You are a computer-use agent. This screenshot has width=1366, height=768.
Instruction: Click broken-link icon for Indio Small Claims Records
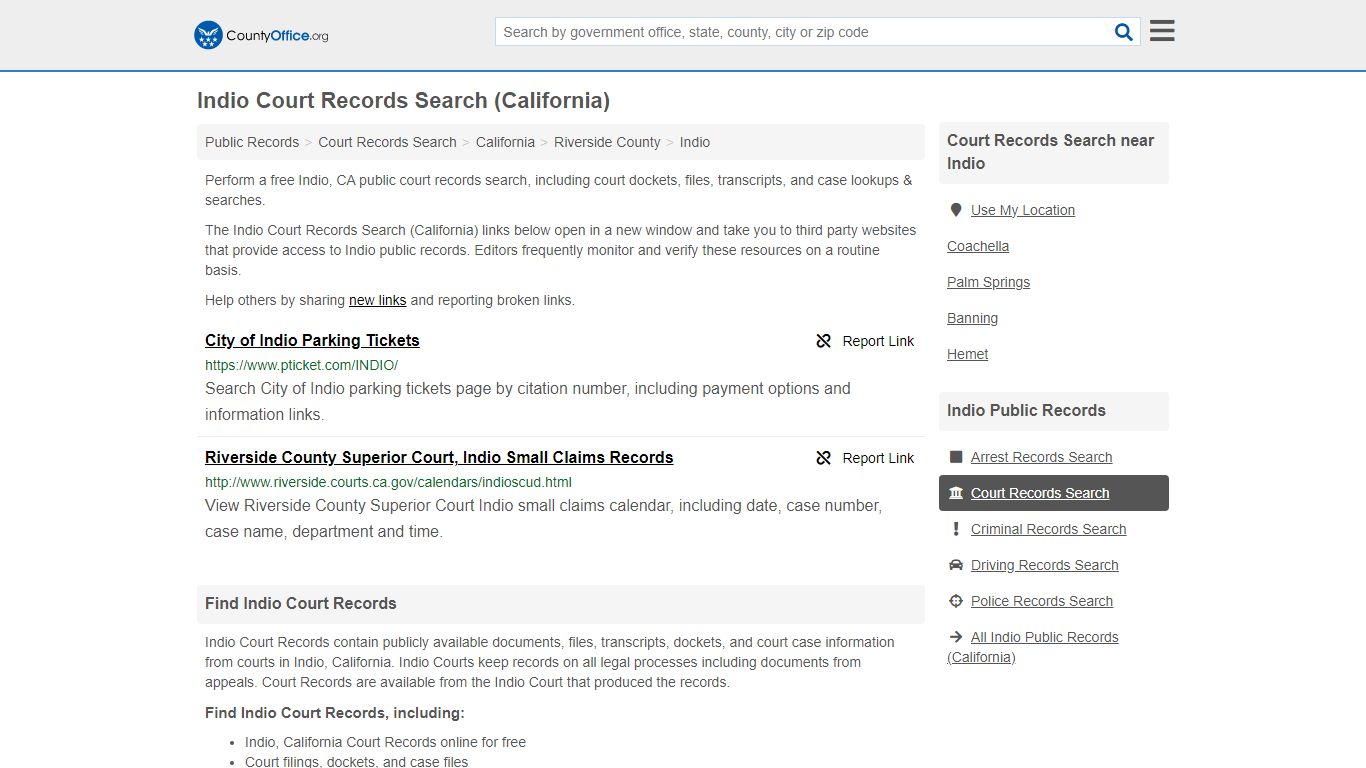coord(824,458)
